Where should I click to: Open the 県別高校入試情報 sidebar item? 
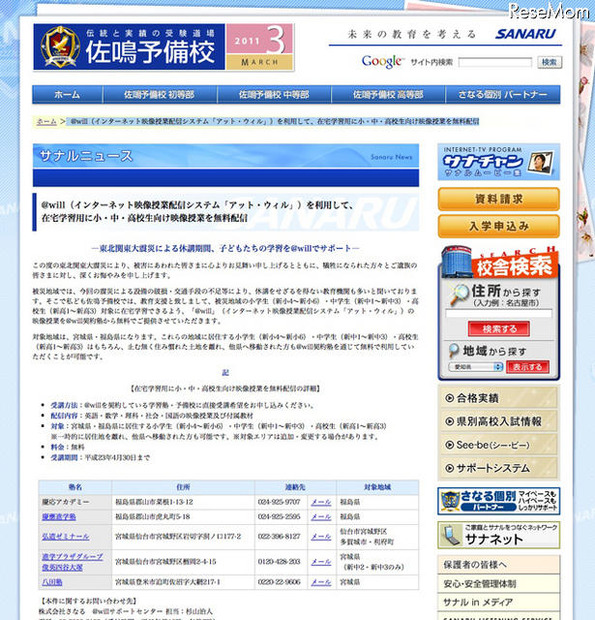[x=499, y=421]
